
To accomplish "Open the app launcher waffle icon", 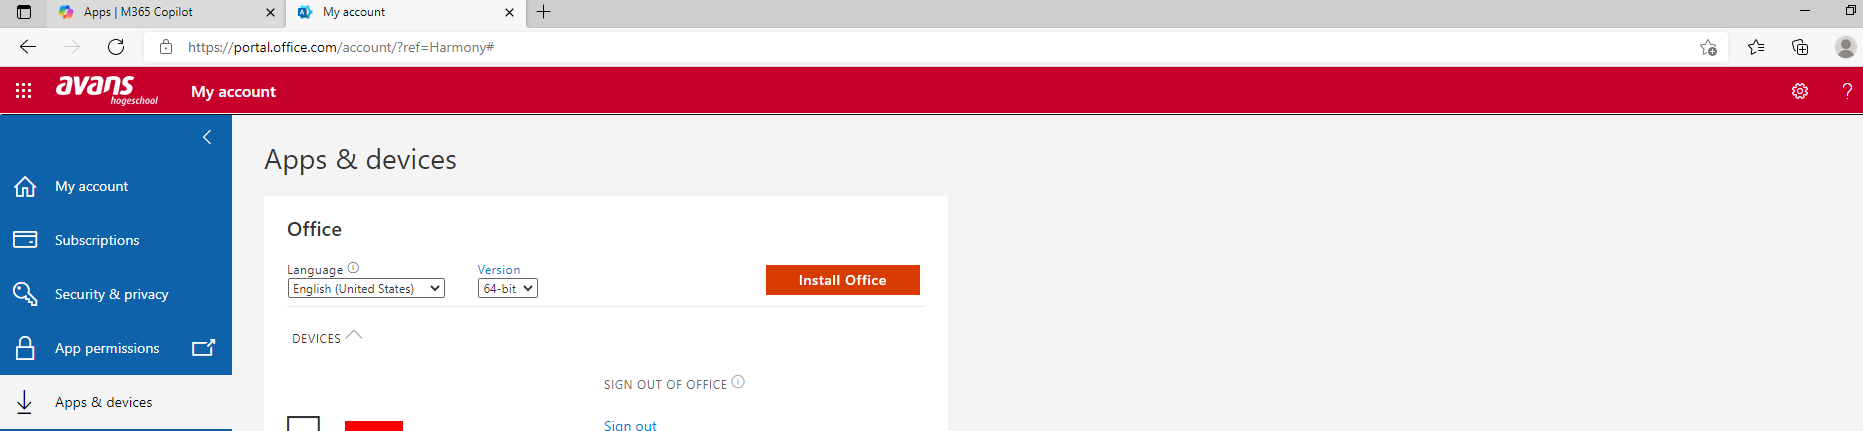I will (24, 91).
